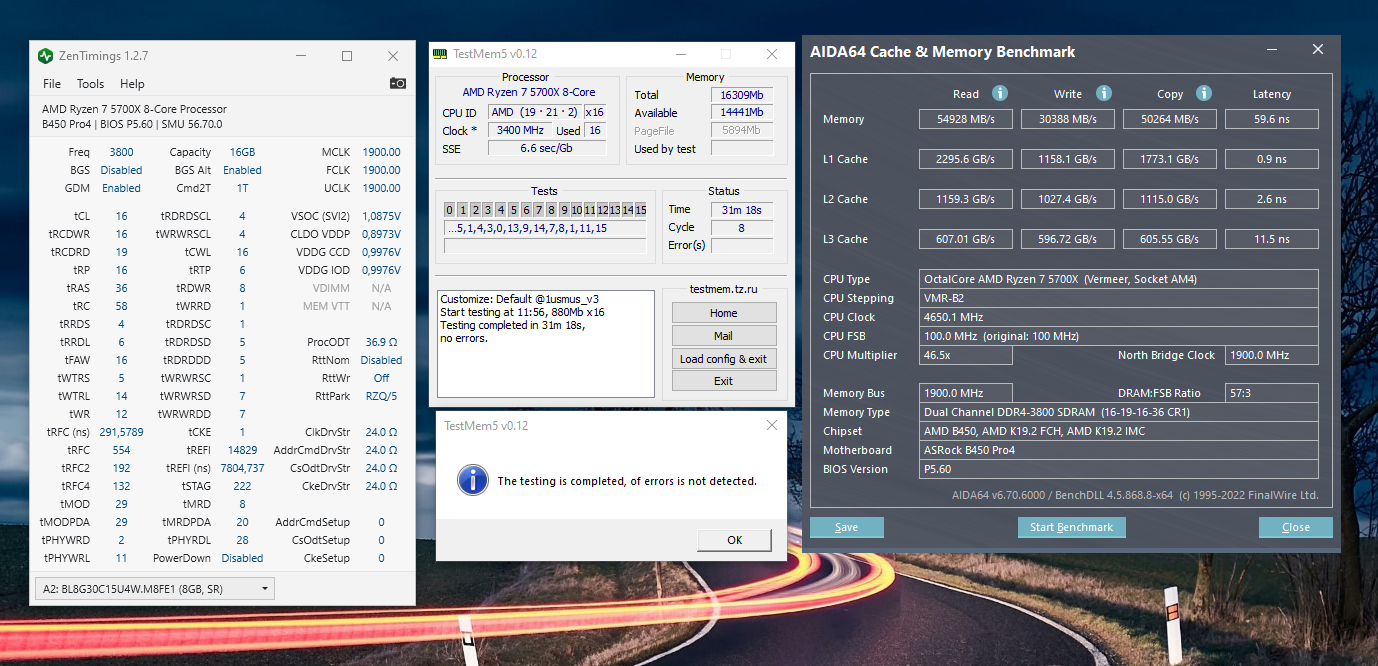Click the DRAM:FSB Ratio 57:3 field
This screenshot has height=666, width=1378.
pyautogui.click(x=1270, y=393)
